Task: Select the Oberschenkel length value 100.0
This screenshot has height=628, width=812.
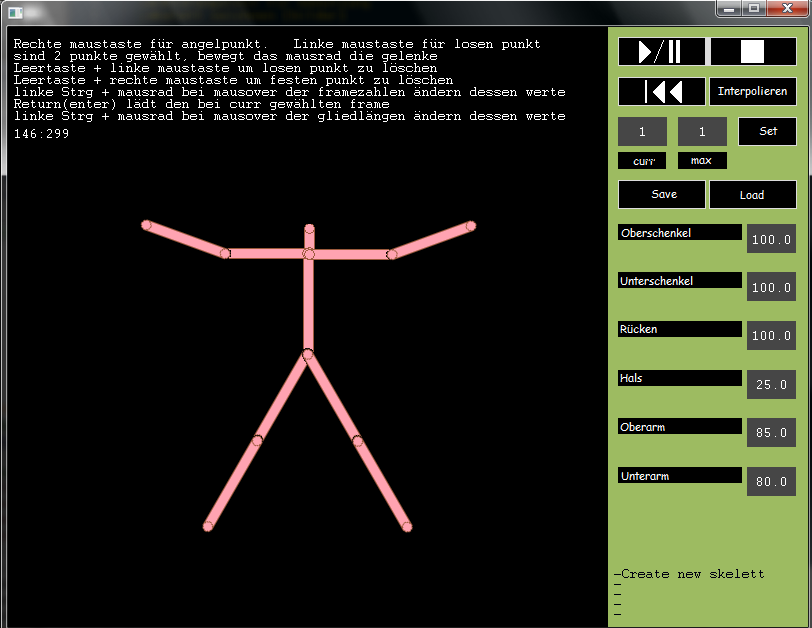Action: click(771, 240)
